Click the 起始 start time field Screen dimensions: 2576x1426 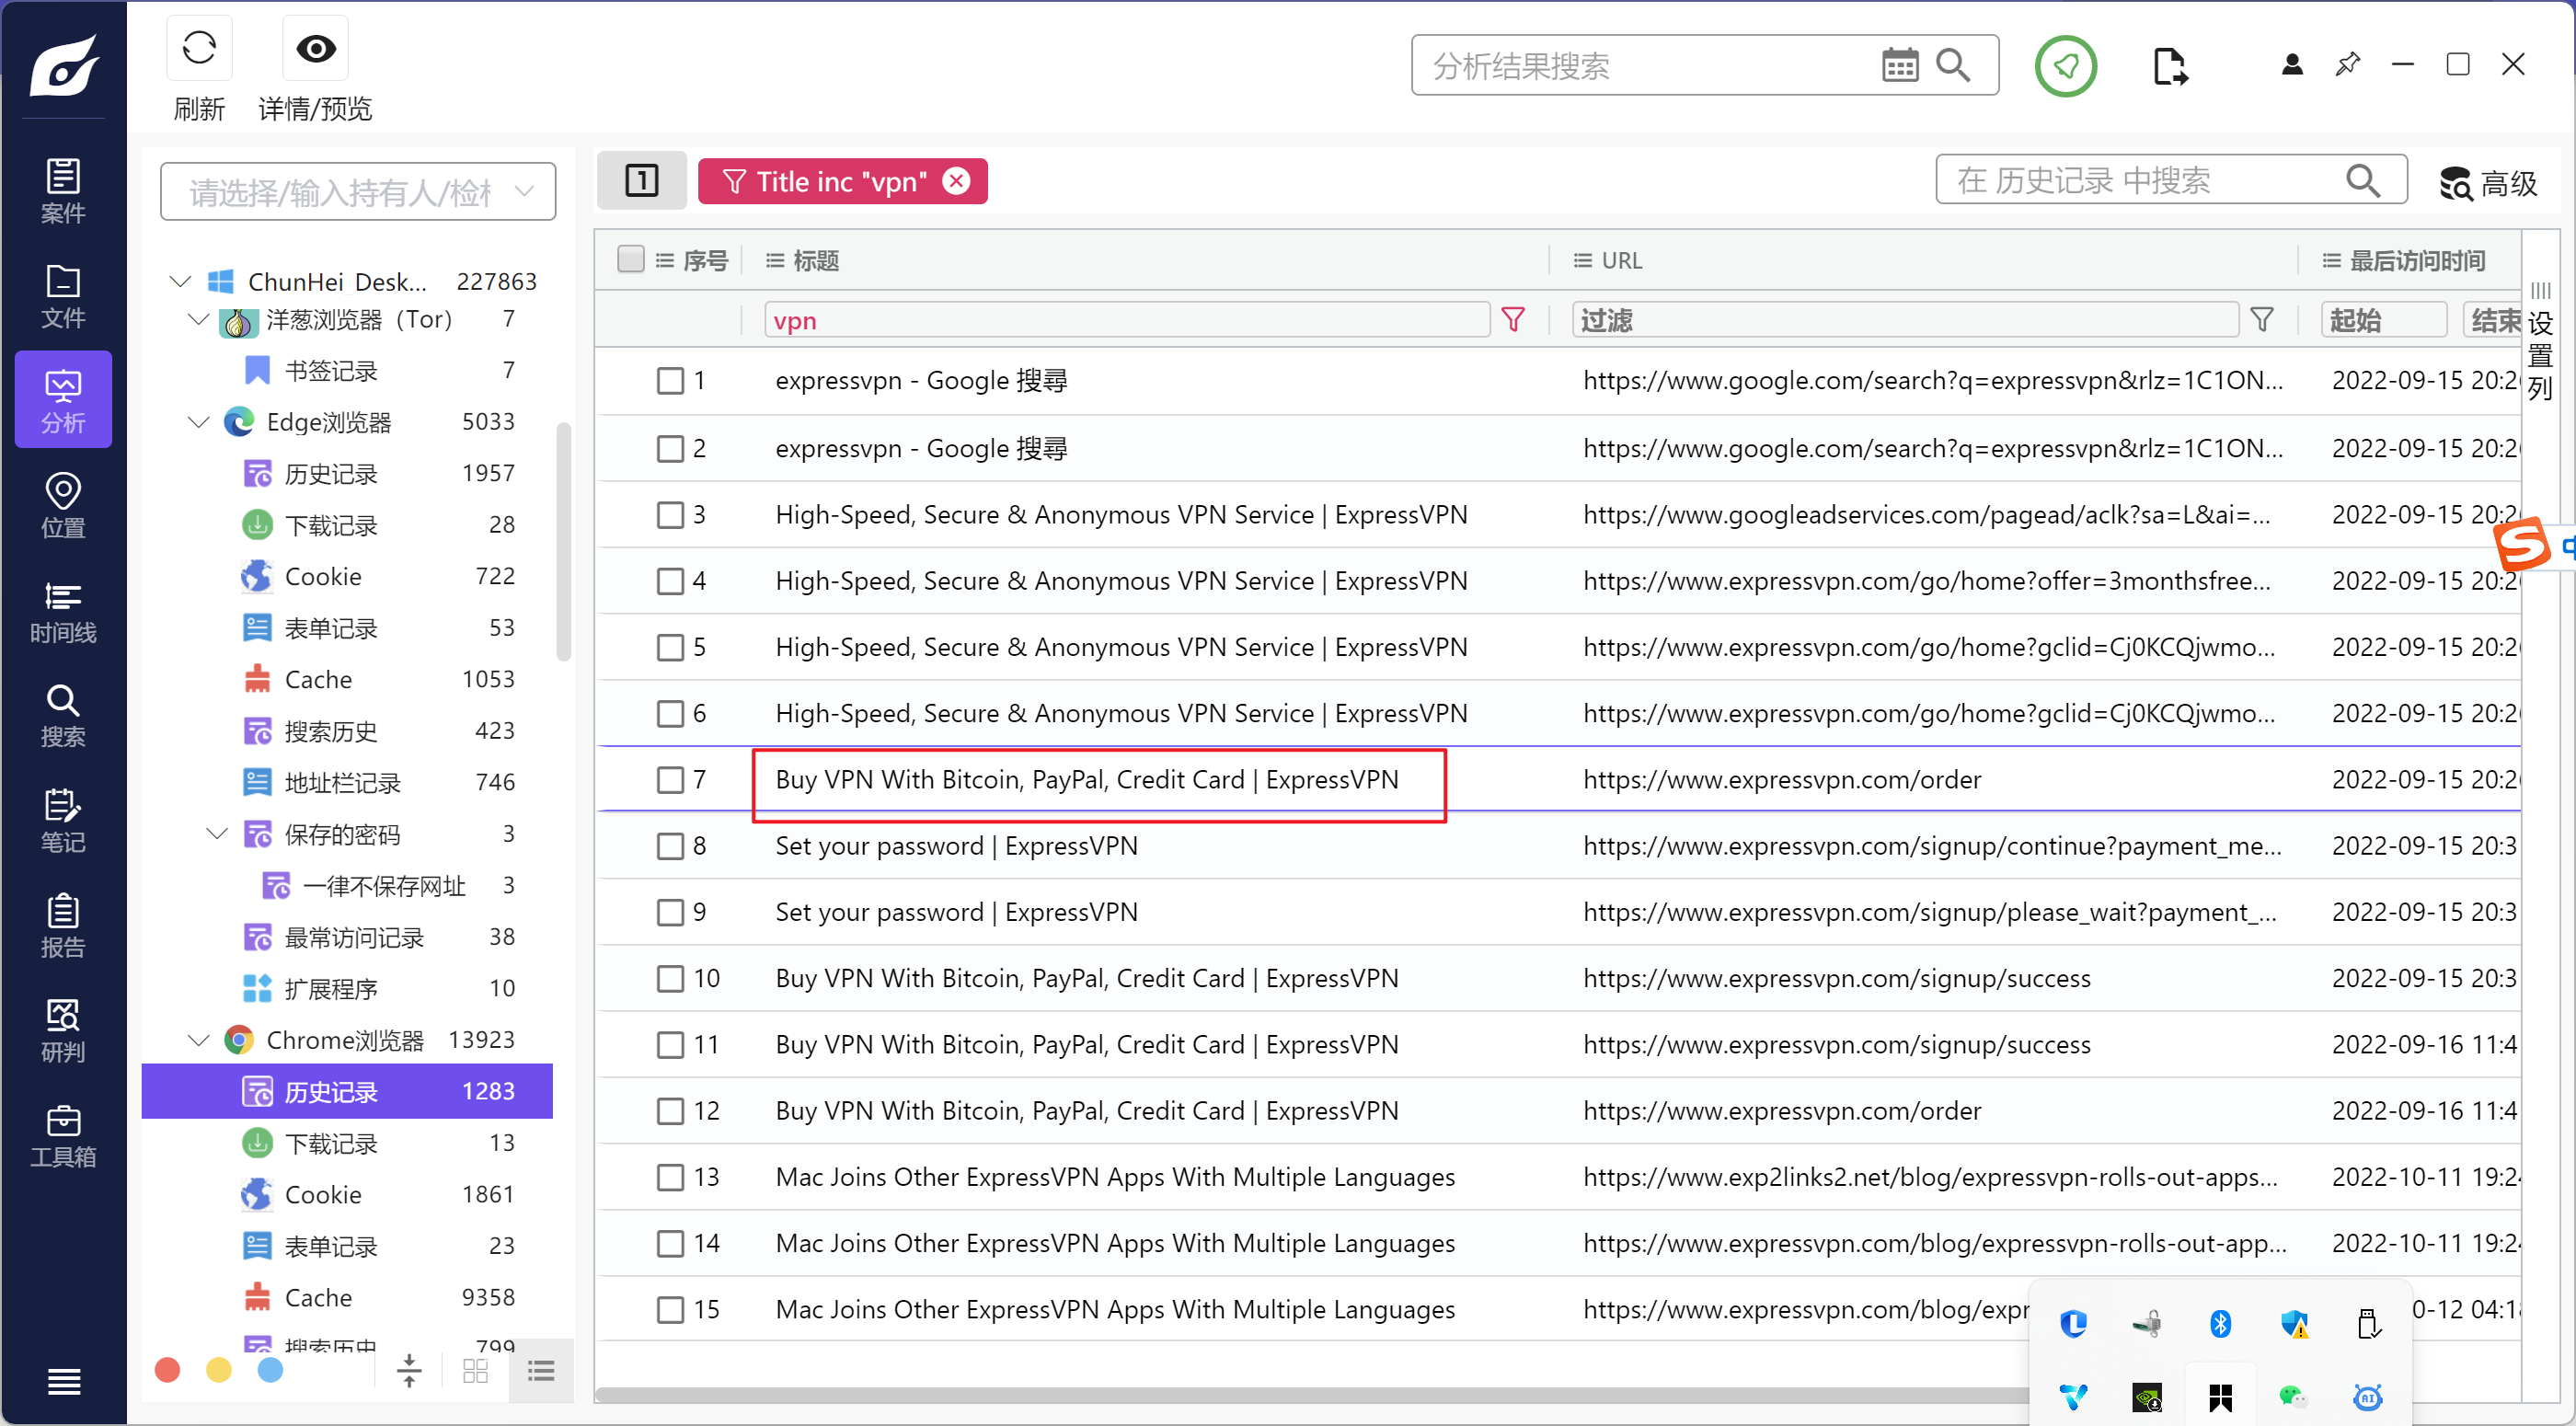click(2382, 320)
